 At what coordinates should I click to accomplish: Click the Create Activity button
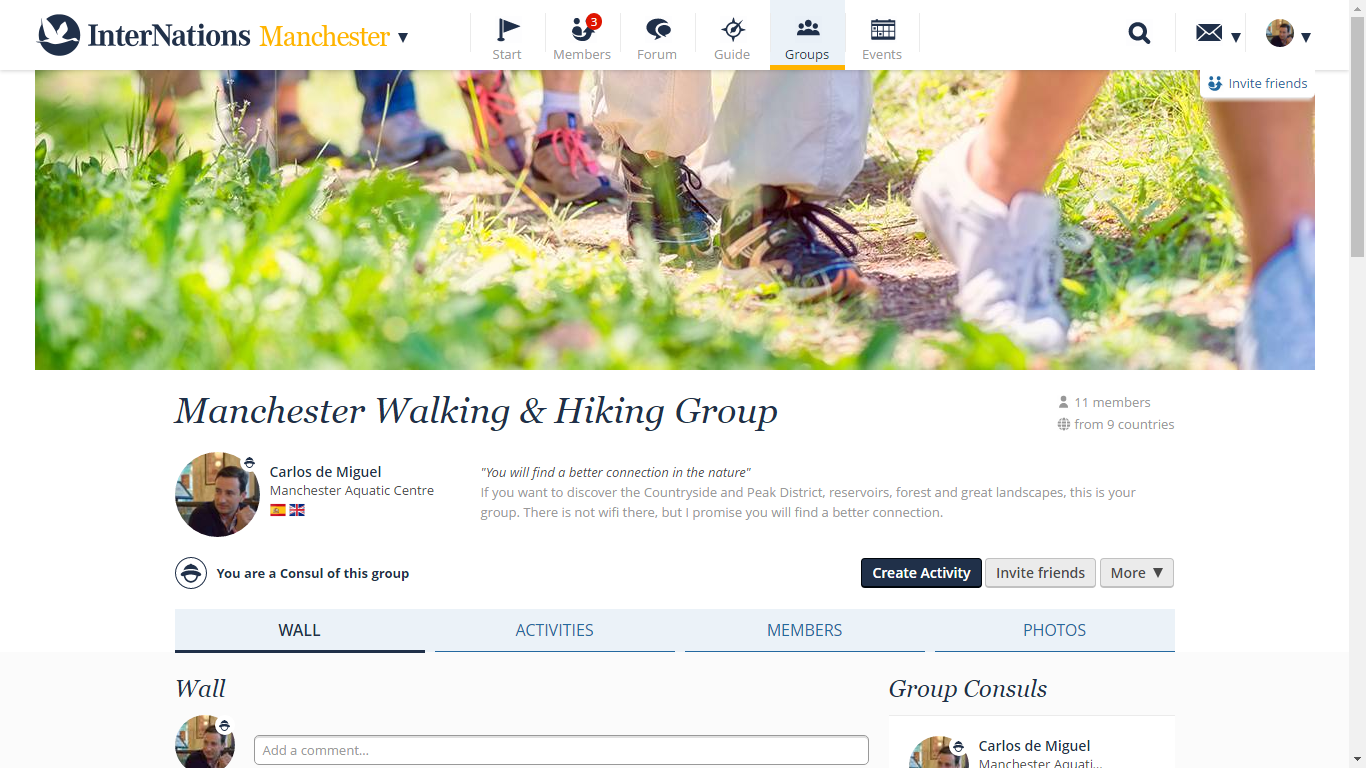pos(921,573)
